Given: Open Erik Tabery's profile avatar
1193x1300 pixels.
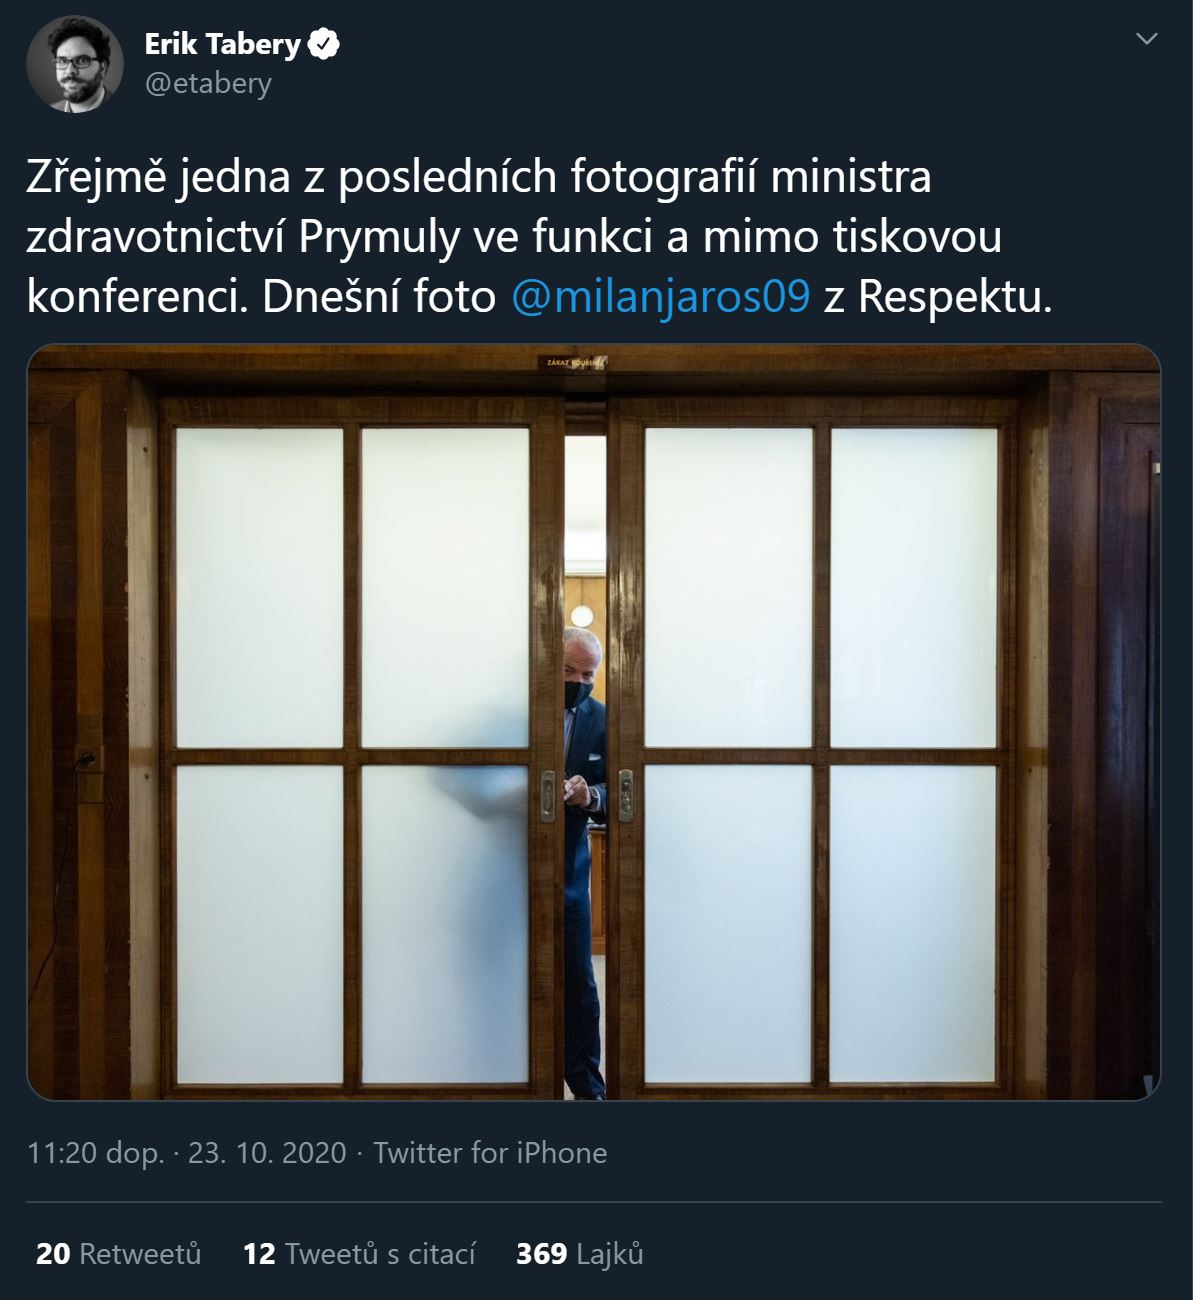Looking at the screenshot, I should pyautogui.click(x=75, y=64).
